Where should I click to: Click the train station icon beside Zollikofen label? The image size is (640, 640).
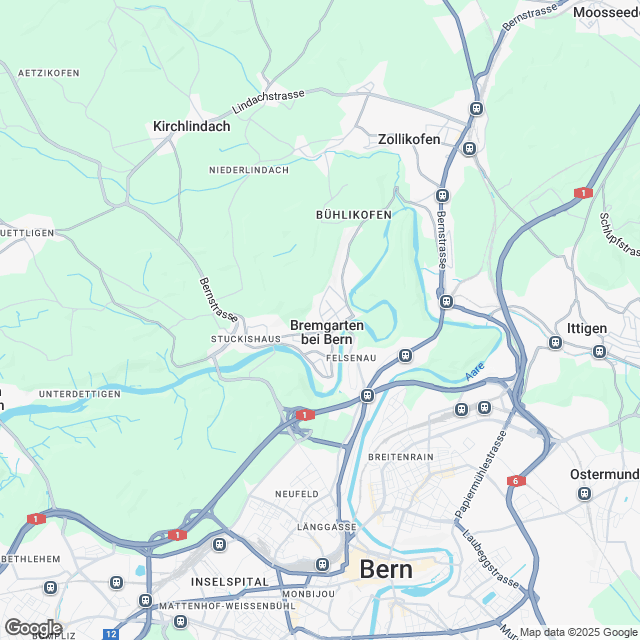point(469,148)
